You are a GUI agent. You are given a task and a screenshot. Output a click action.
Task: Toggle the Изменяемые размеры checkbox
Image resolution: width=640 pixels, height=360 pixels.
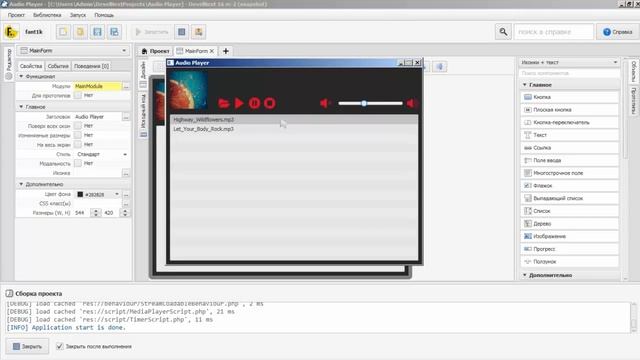[78, 135]
